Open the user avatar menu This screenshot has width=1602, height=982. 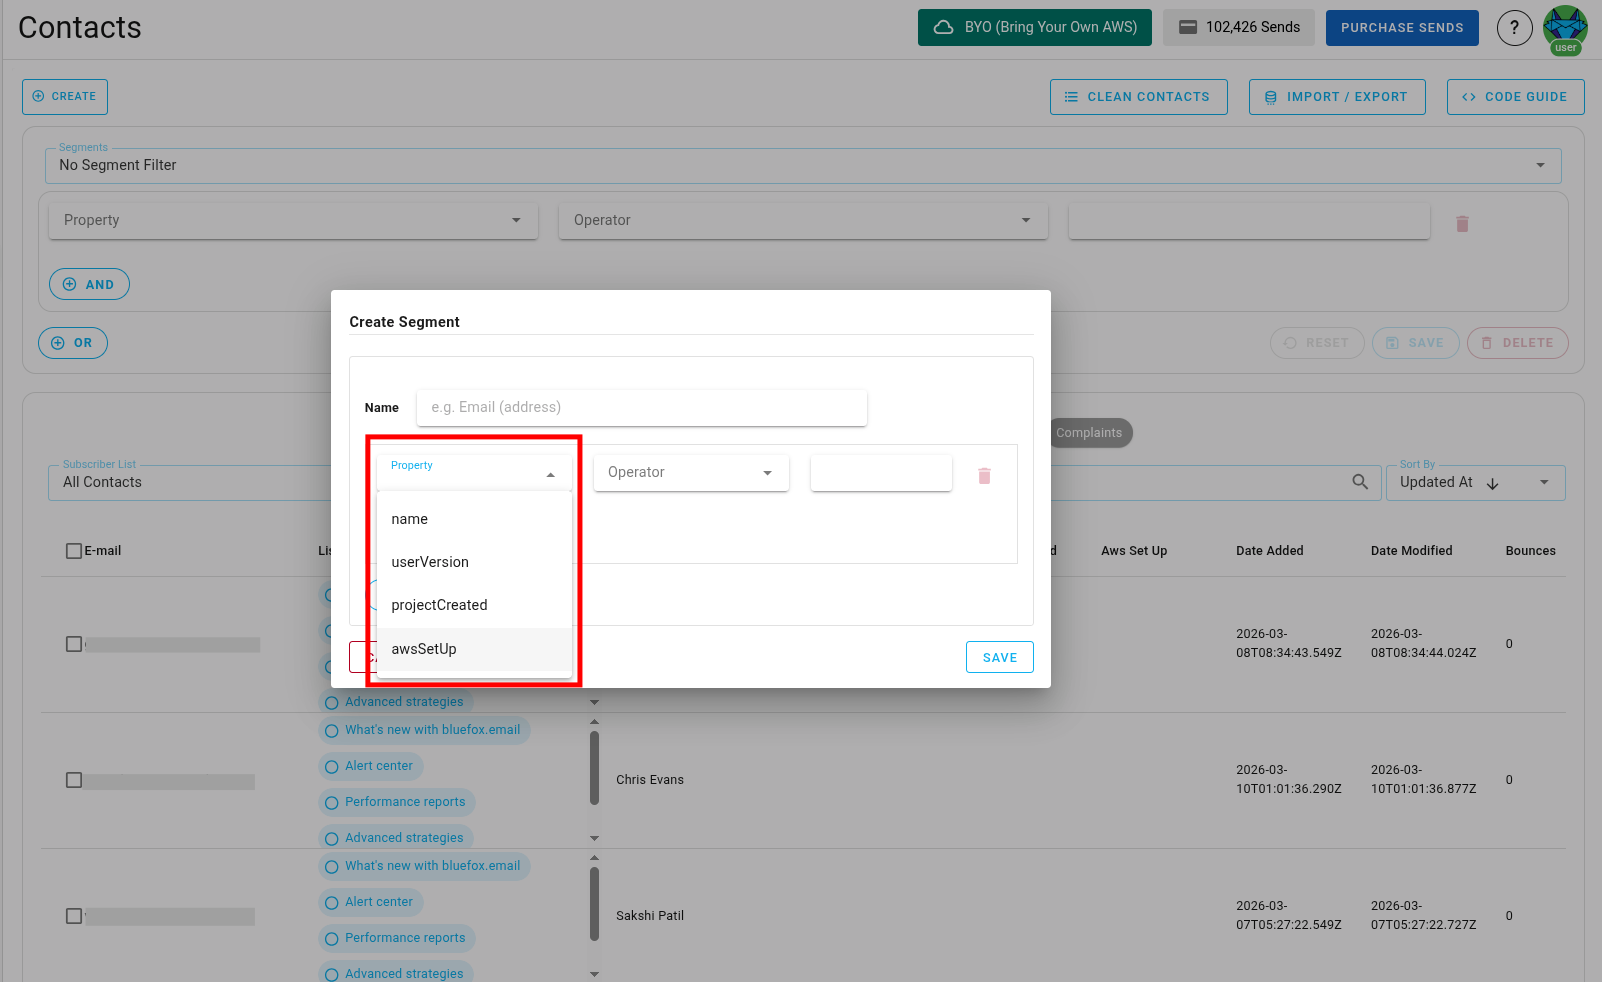coord(1565,28)
